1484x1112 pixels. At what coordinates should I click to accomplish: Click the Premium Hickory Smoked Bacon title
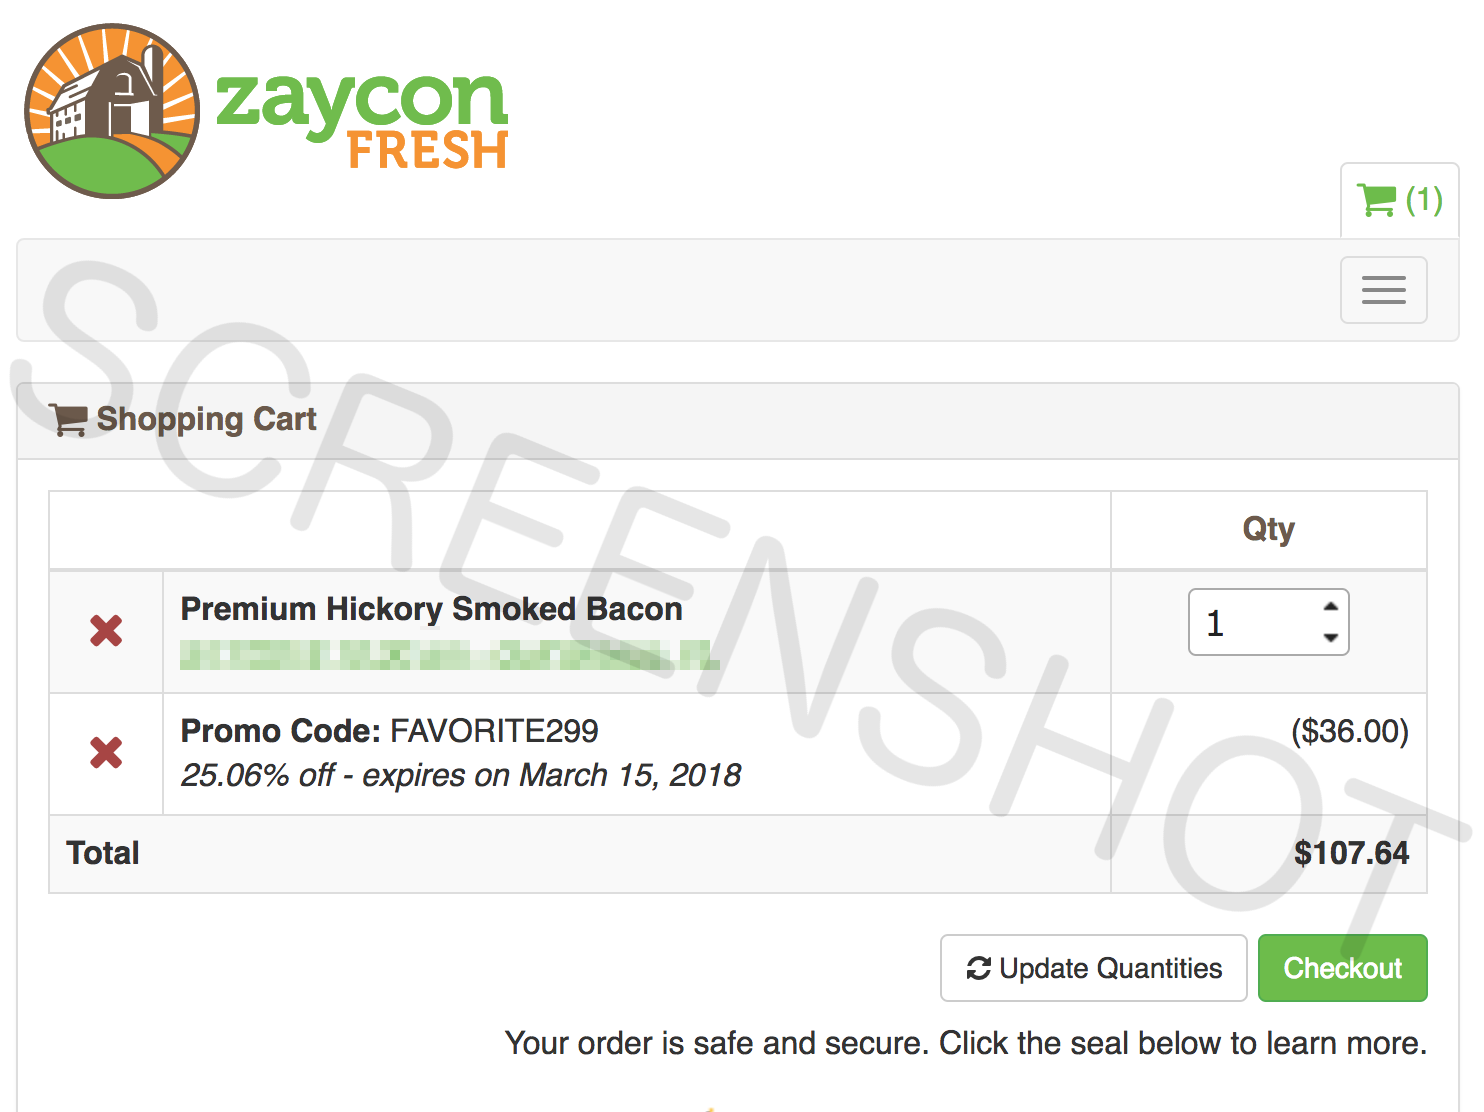pos(431,609)
